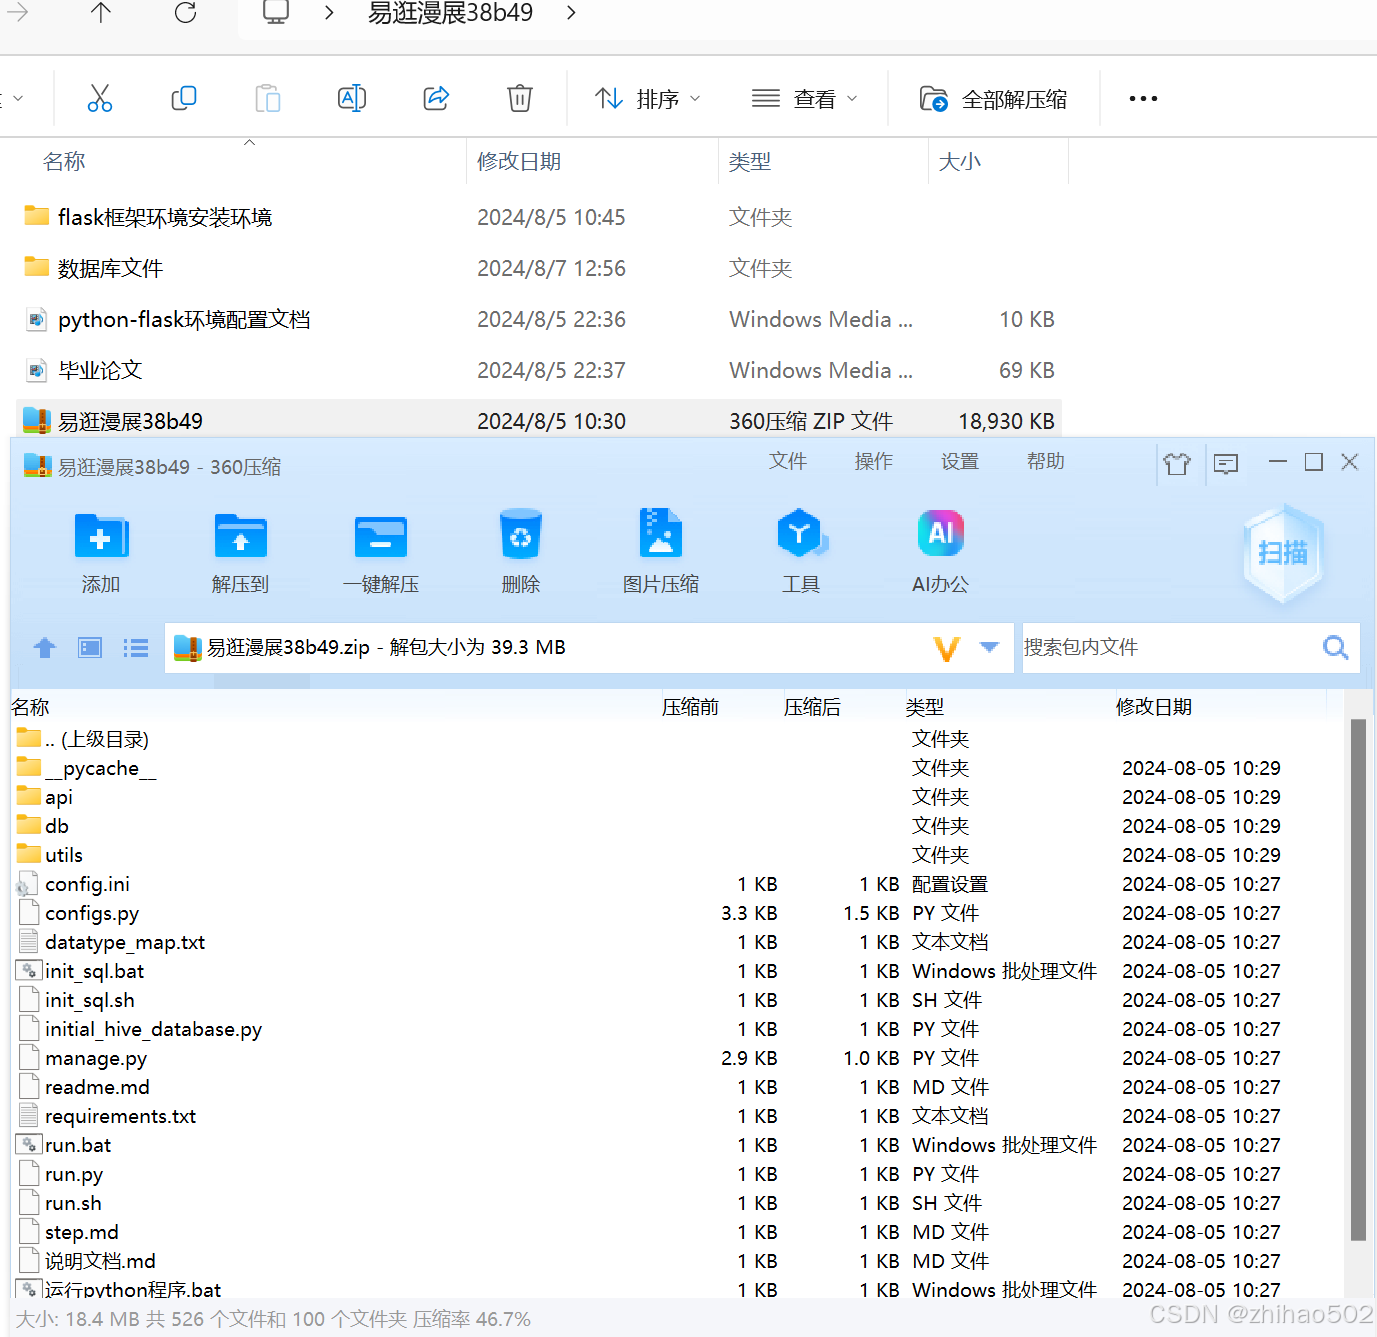Image resolution: width=1377 pixels, height=1337 pixels.
Task: Select the 数据库文件 folder
Action: pos(110,268)
